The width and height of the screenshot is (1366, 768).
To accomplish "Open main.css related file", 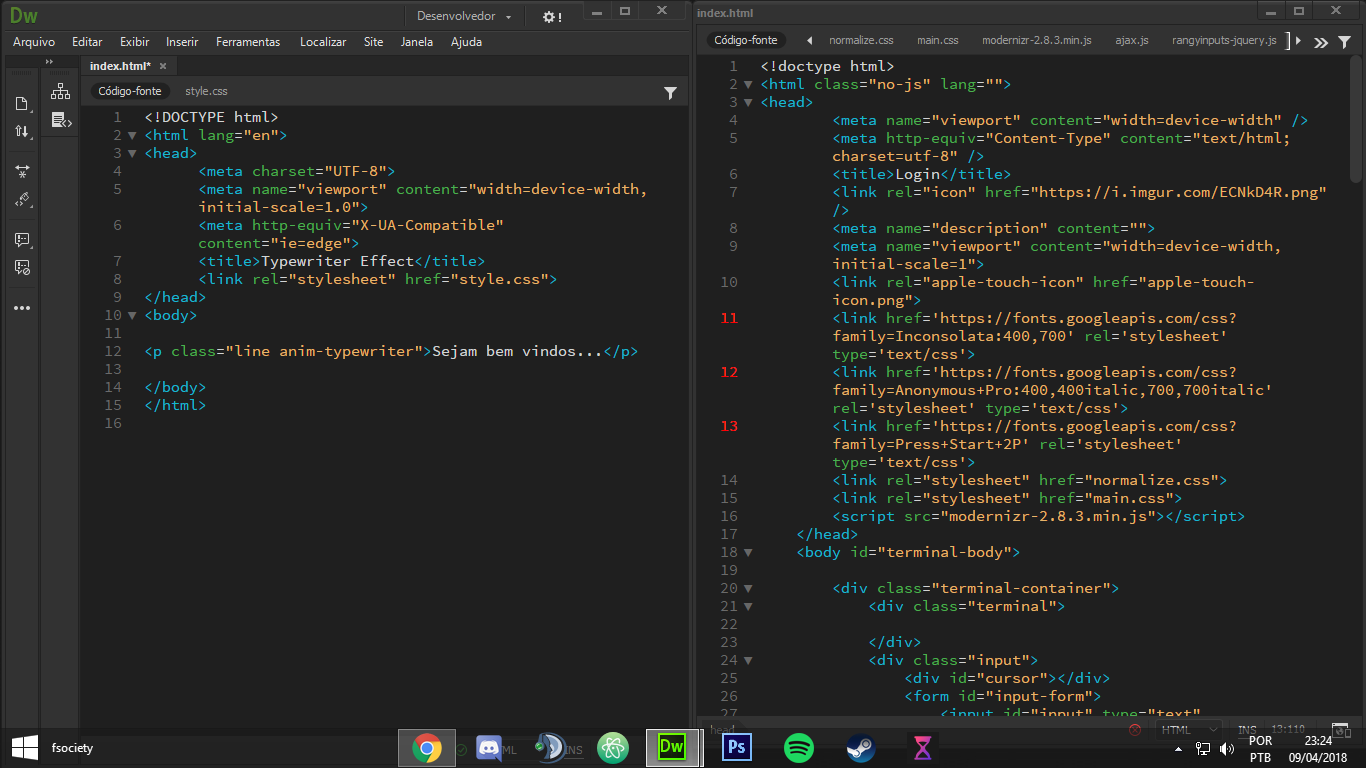I will tap(938, 40).
